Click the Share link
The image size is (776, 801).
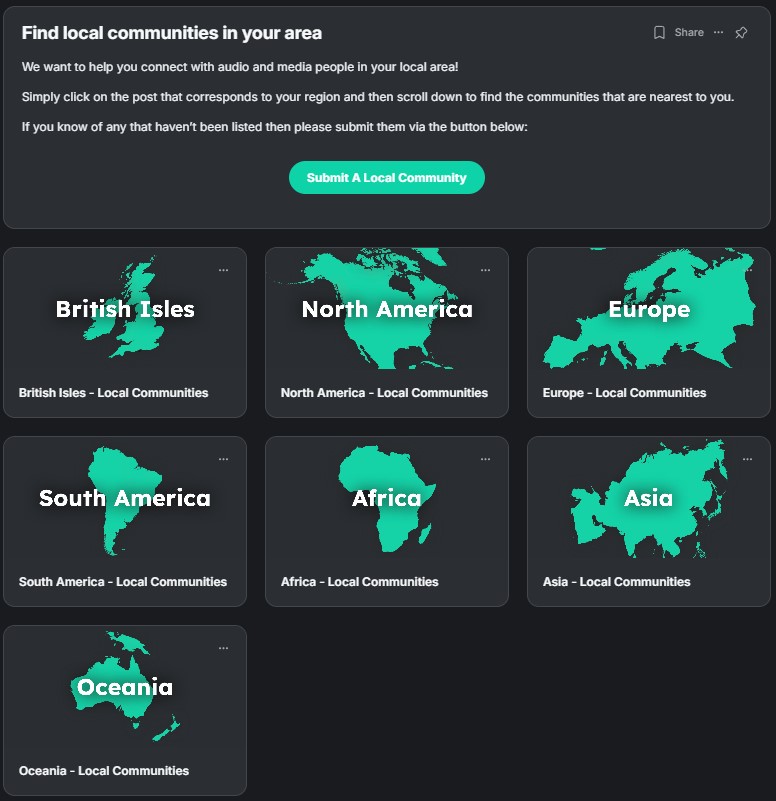[689, 33]
